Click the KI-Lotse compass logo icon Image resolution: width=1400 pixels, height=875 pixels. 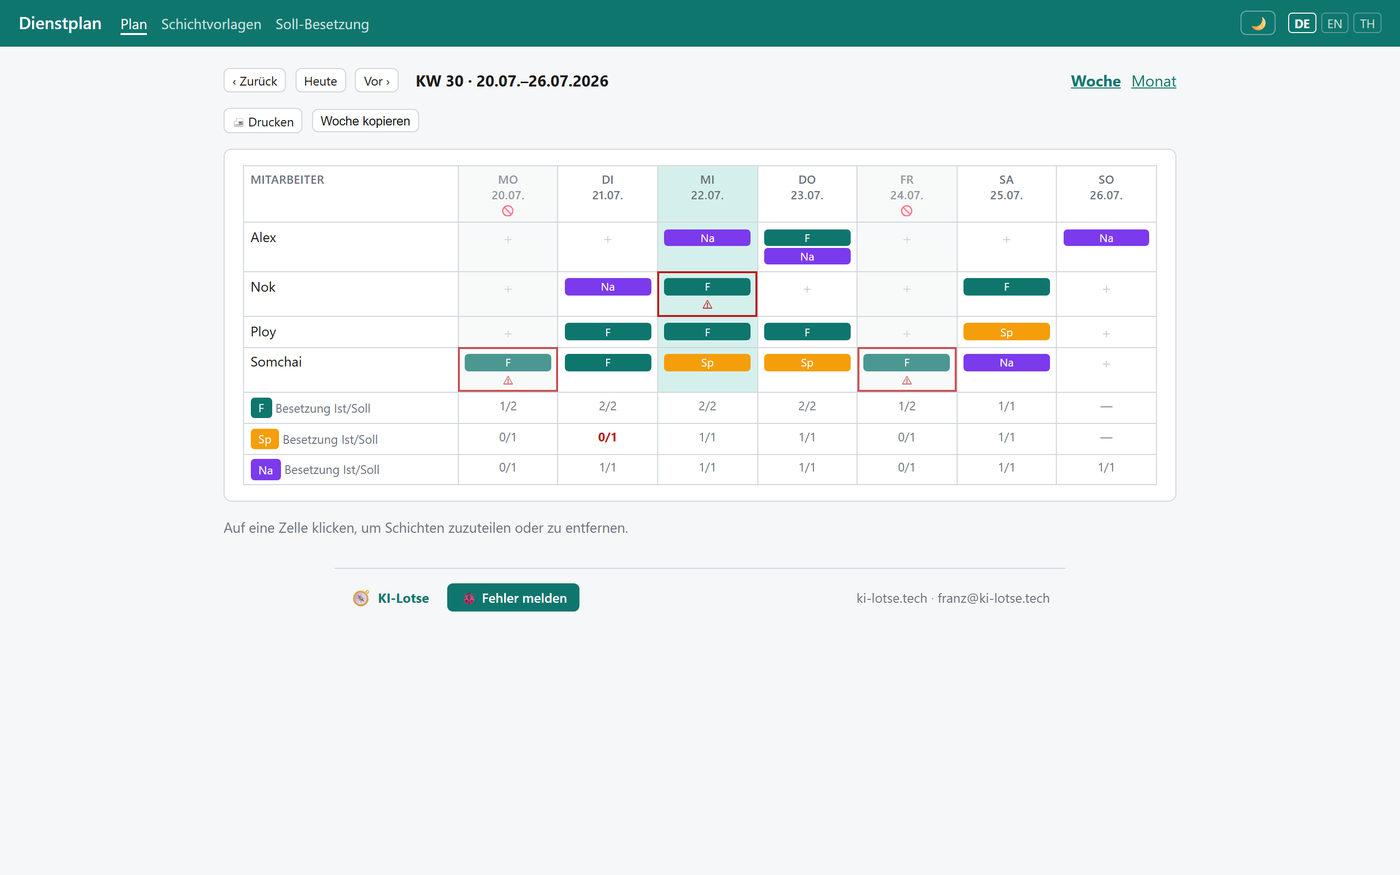tap(361, 598)
